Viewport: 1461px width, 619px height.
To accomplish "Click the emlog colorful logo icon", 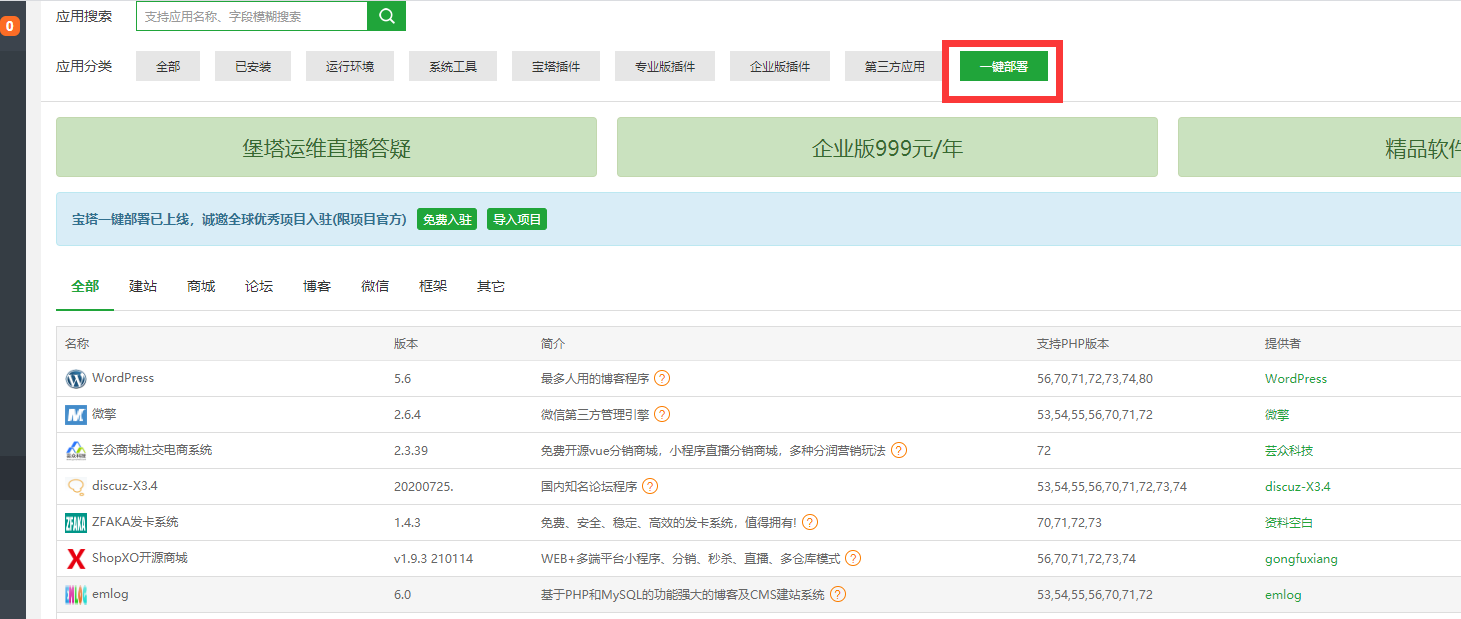I will (x=76, y=595).
